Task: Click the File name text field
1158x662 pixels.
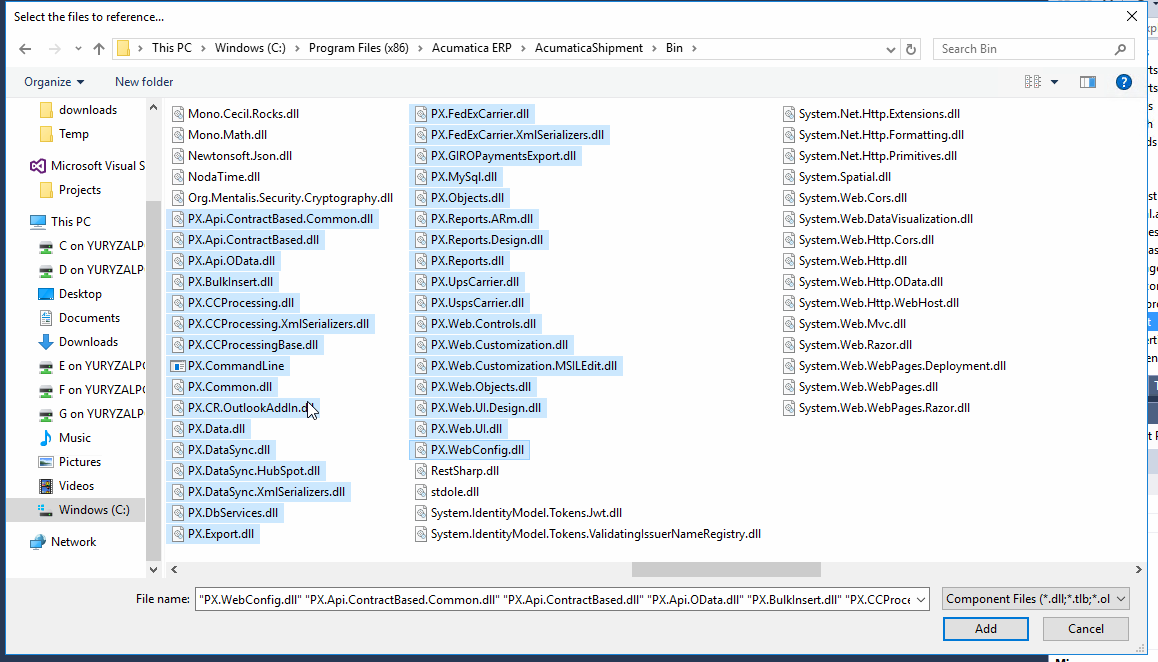Action: [x=554, y=599]
